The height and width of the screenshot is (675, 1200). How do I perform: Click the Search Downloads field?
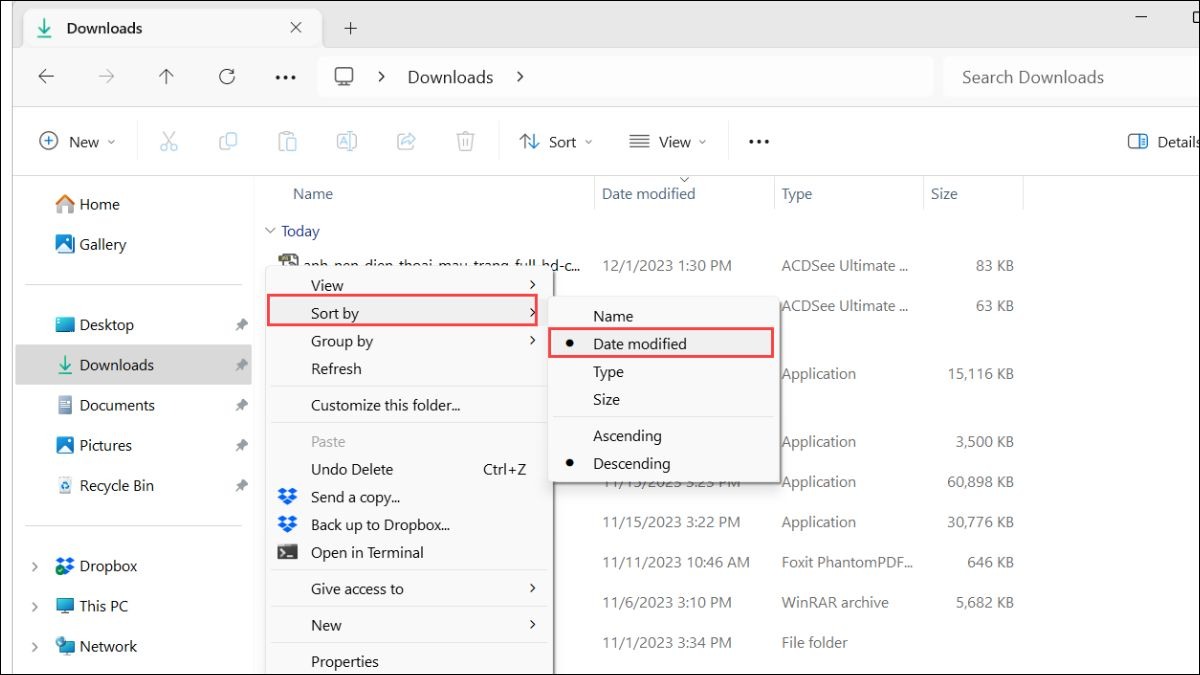point(1071,77)
